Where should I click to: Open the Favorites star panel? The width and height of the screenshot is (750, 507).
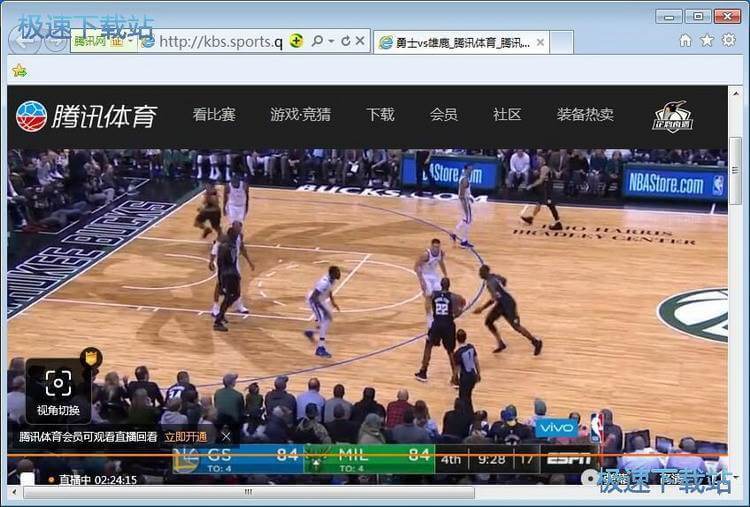click(x=707, y=41)
